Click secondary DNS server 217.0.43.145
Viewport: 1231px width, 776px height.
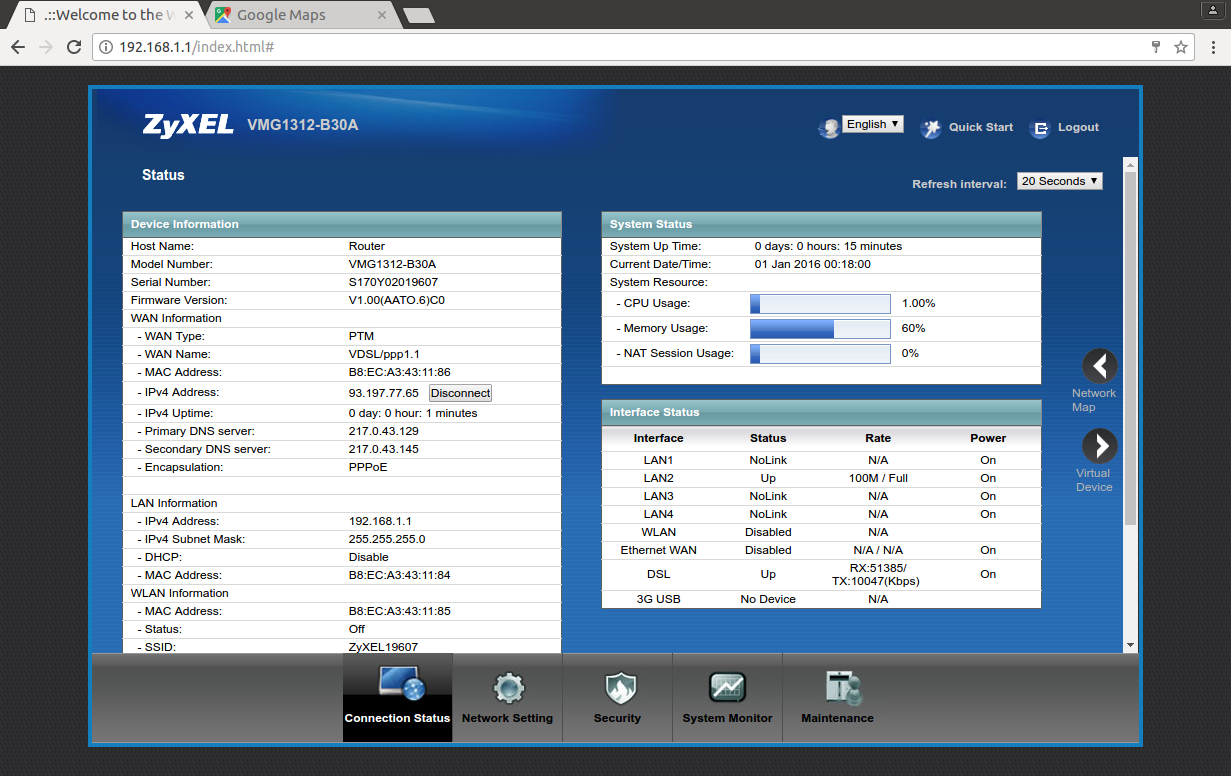[x=384, y=449]
